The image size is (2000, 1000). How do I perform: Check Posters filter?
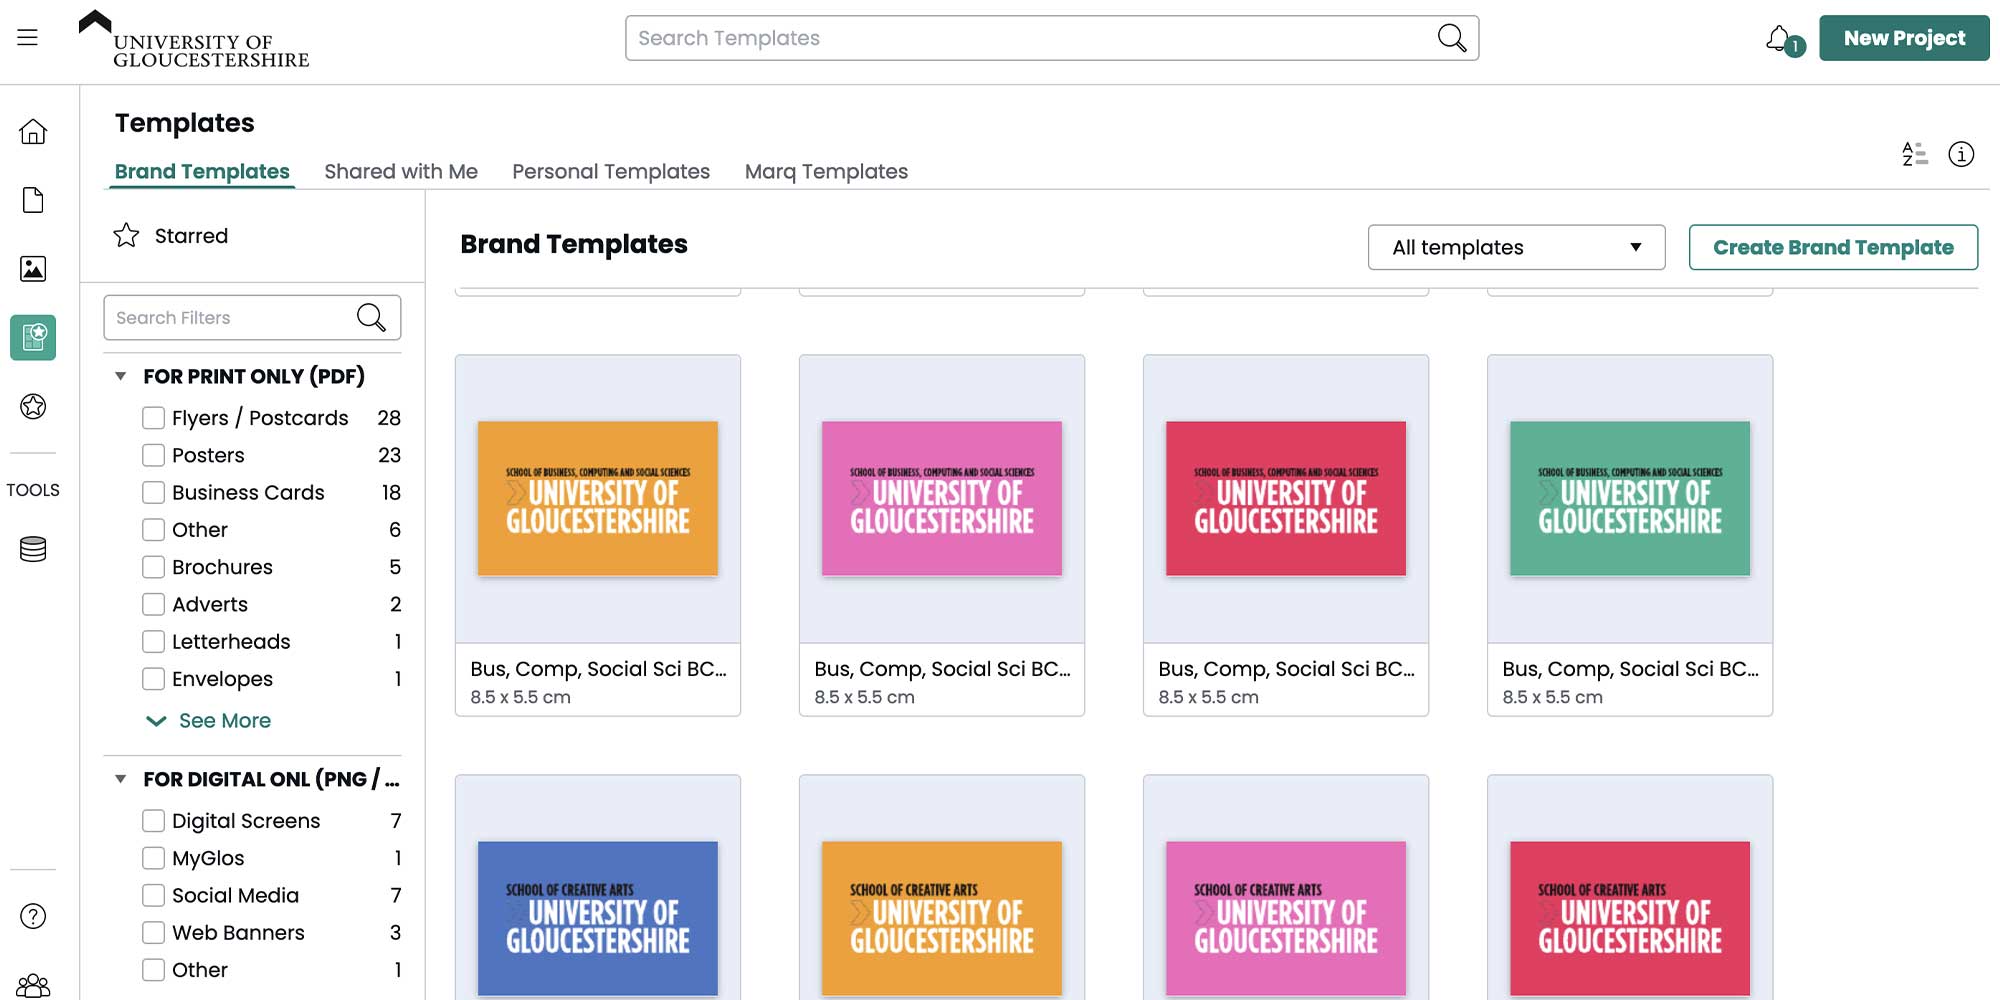click(x=153, y=455)
